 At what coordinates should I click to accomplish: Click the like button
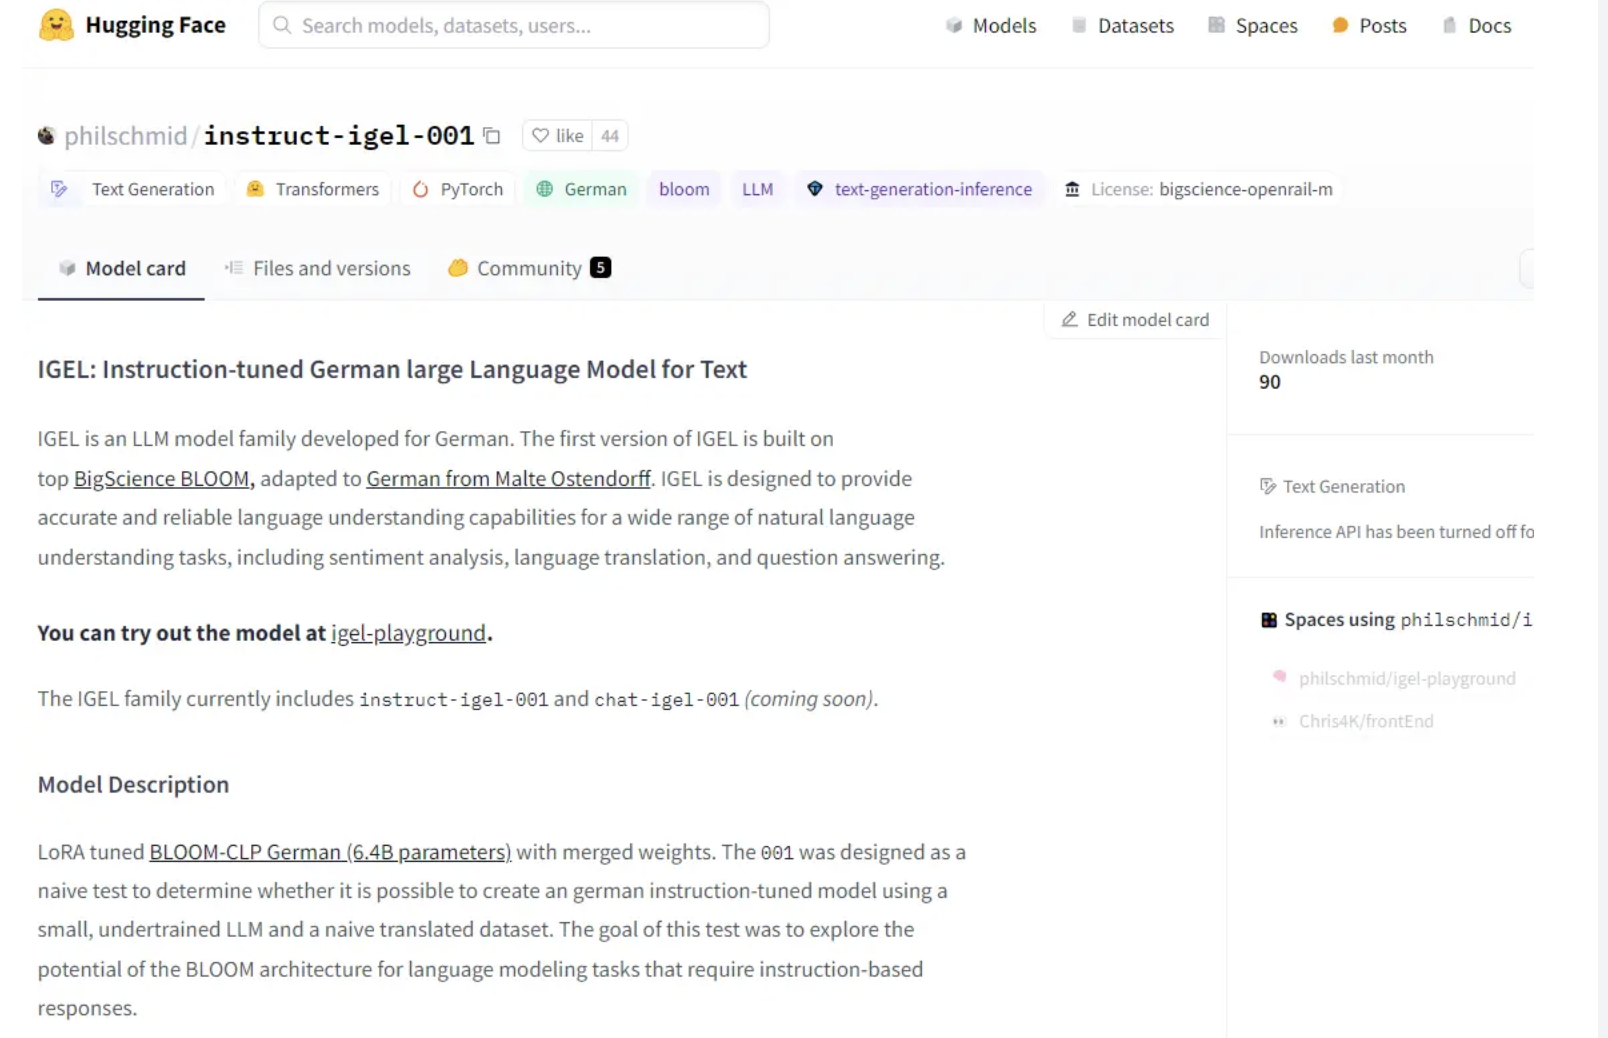558,136
